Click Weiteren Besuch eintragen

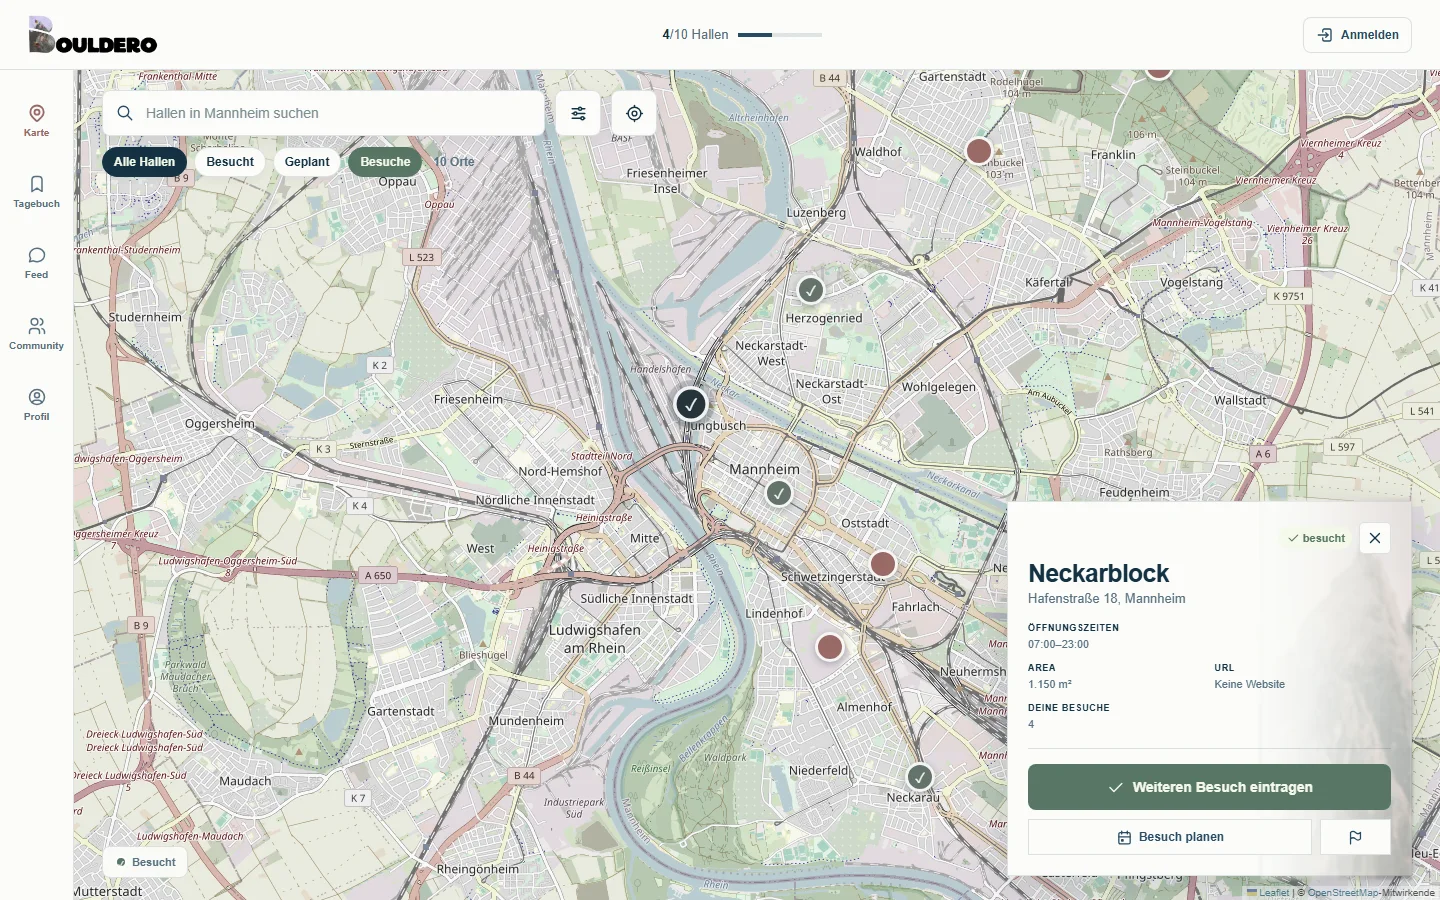(x=1209, y=787)
